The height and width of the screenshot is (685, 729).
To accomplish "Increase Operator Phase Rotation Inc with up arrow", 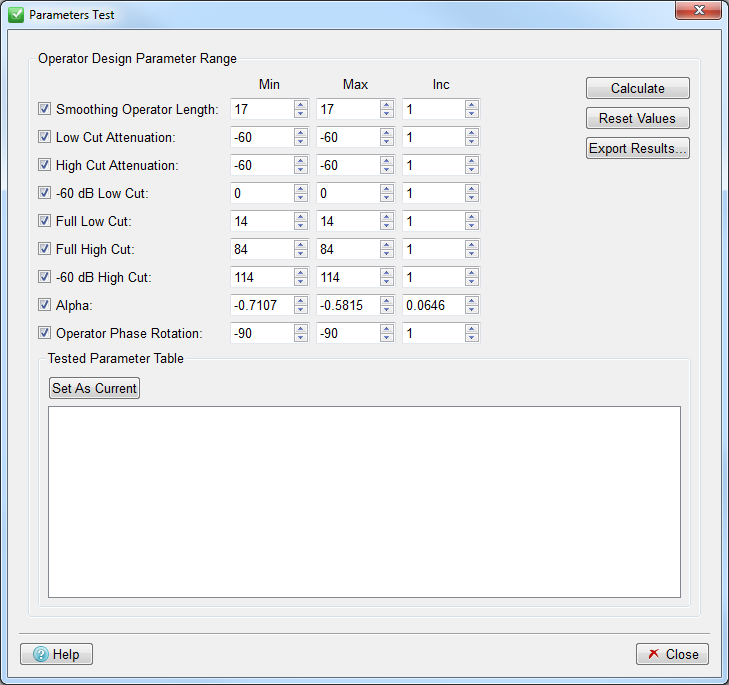I will 472,328.
